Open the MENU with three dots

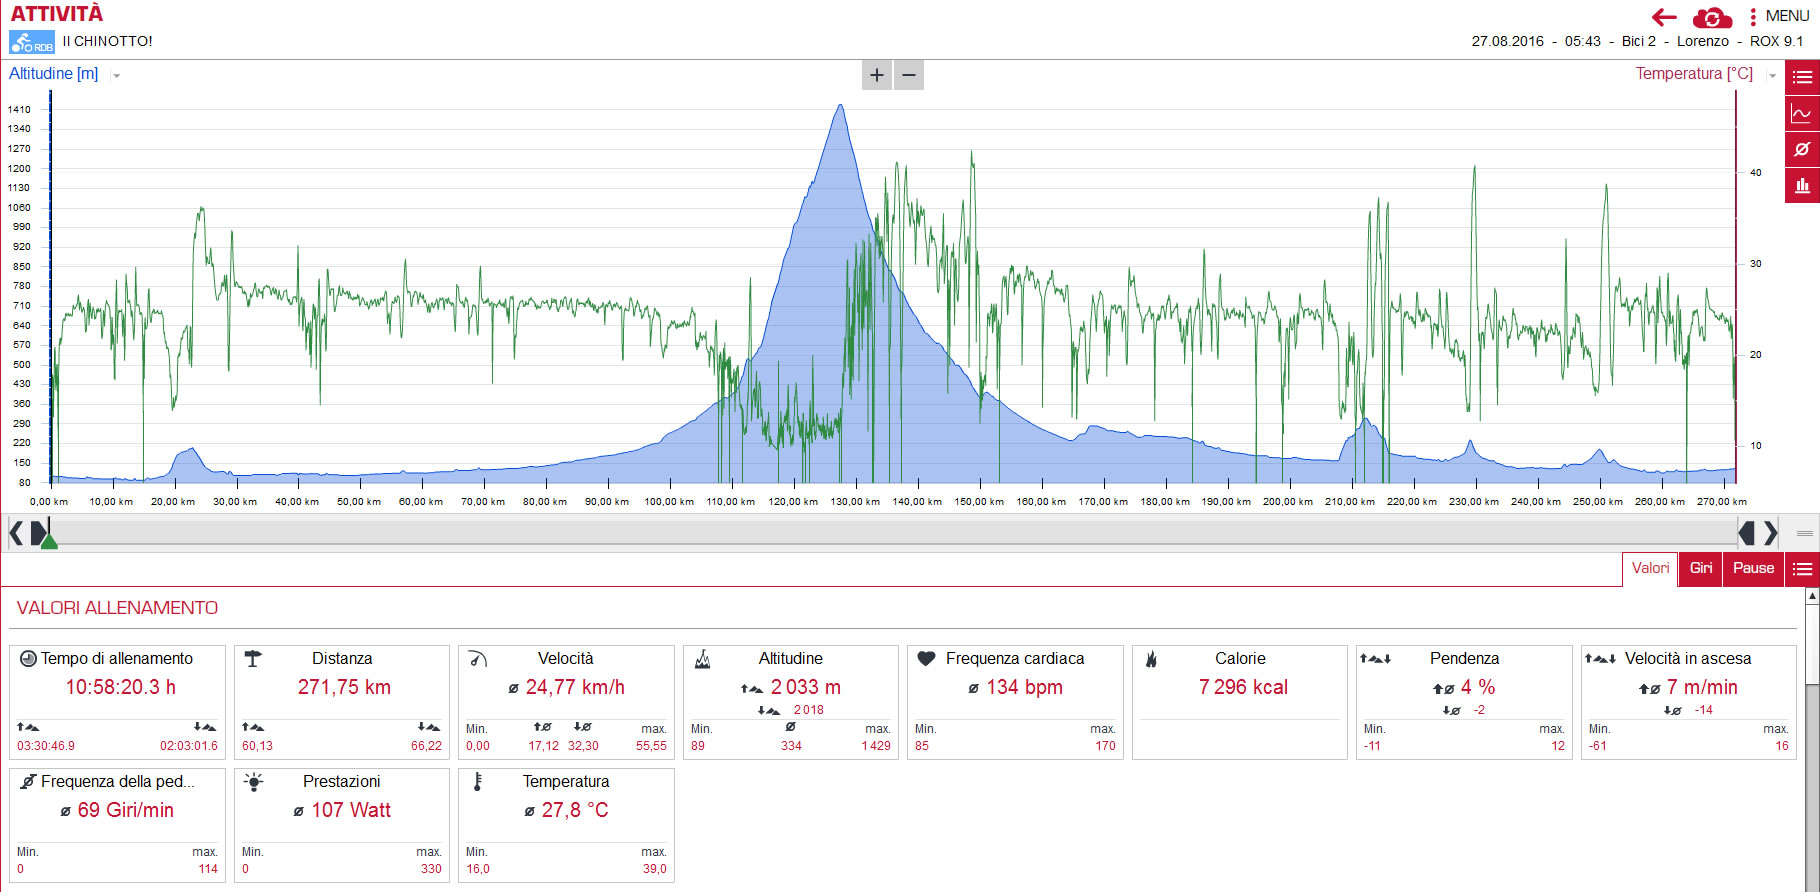1779,16
